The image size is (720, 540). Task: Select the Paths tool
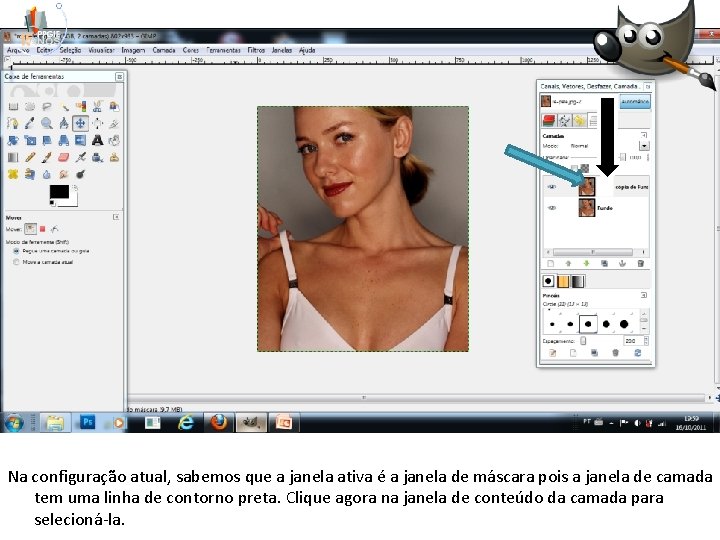click(13, 123)
